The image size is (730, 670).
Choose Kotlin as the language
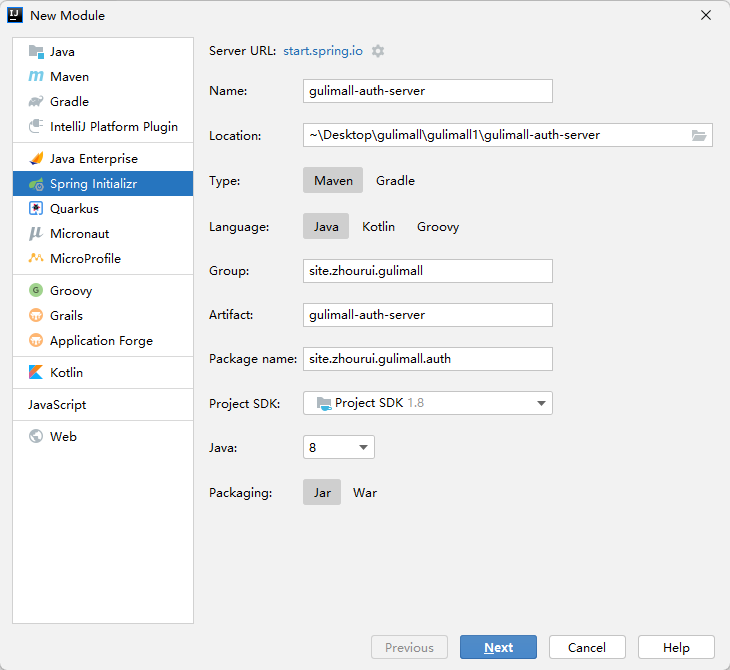379,226
